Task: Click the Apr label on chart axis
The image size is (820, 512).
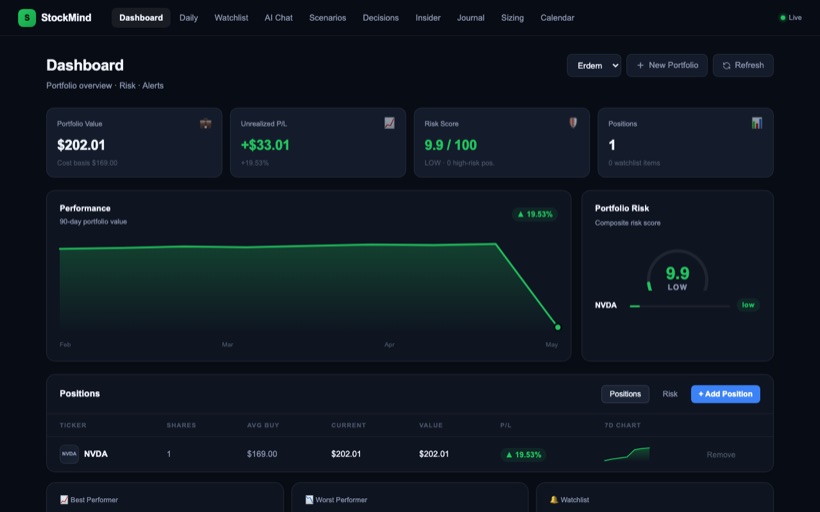Action: 390,345
